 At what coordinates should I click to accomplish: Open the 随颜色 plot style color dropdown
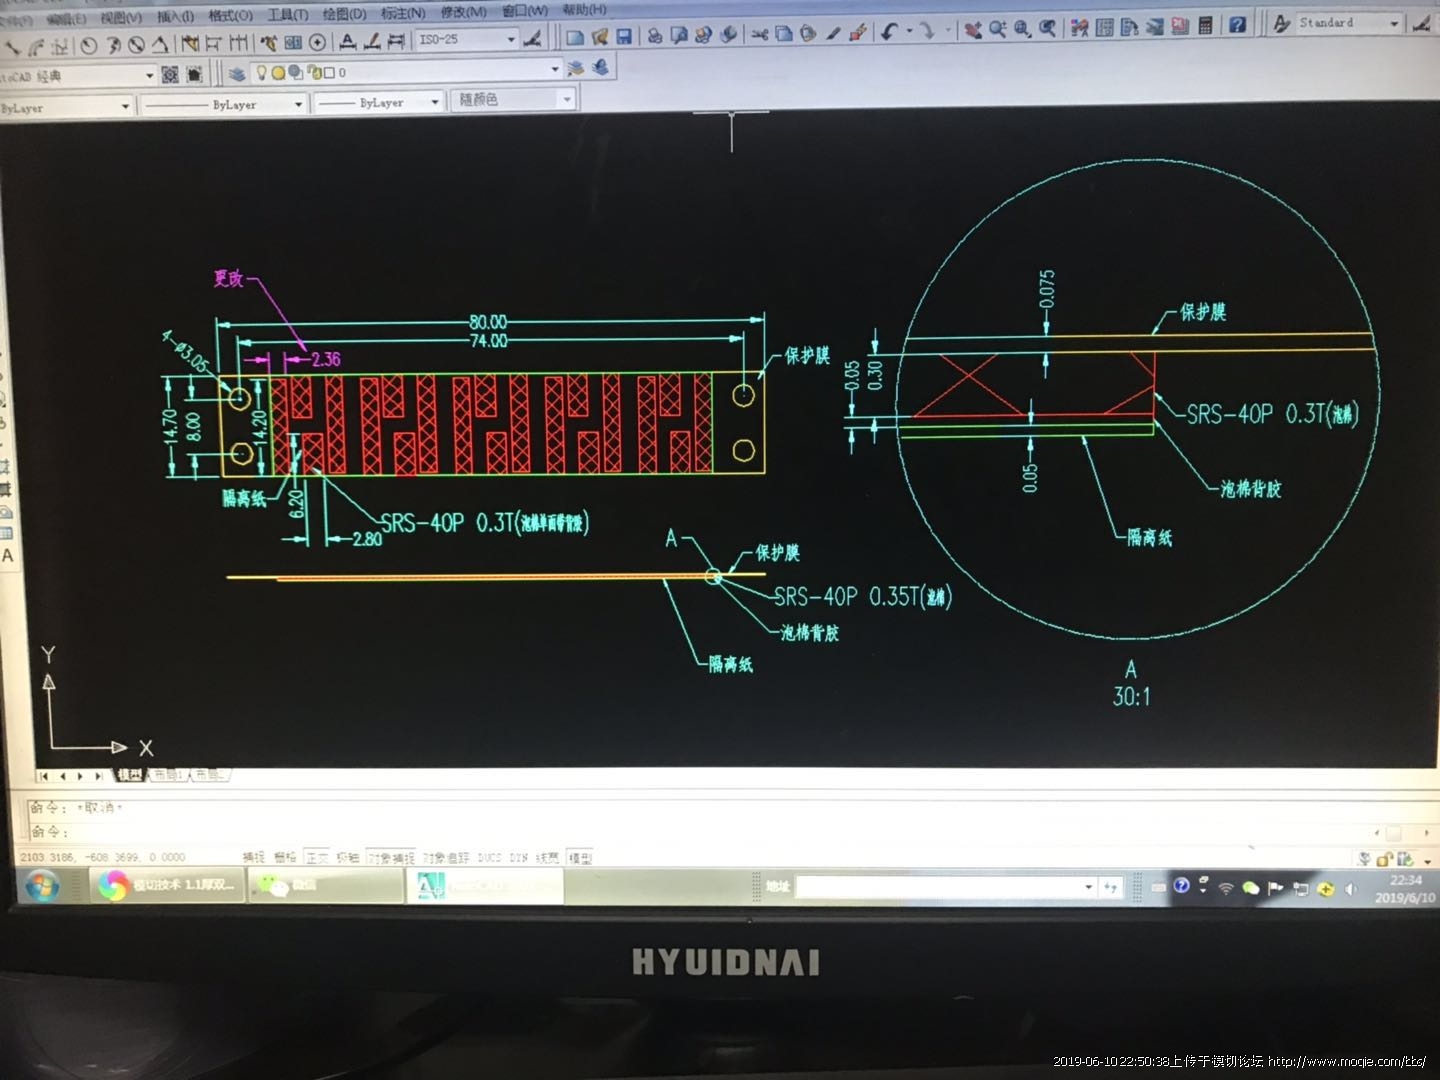click(567, 99)
